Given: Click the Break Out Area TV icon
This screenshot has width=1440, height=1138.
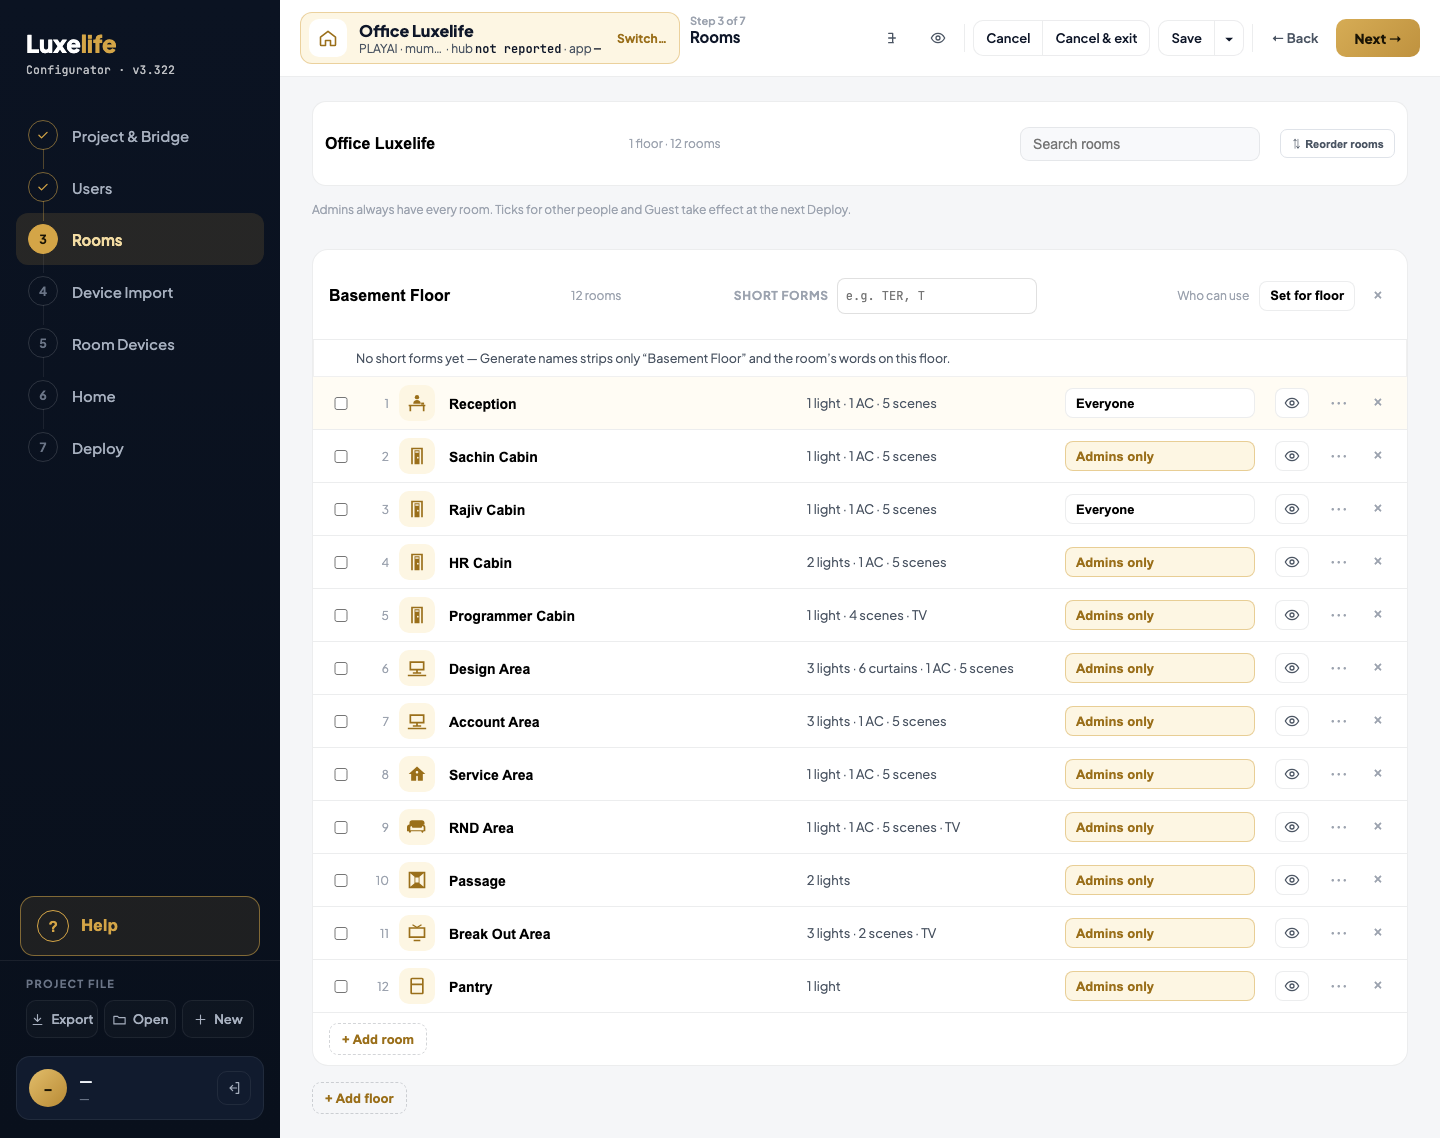Looking at the screenshot, I should coord(417,933).
